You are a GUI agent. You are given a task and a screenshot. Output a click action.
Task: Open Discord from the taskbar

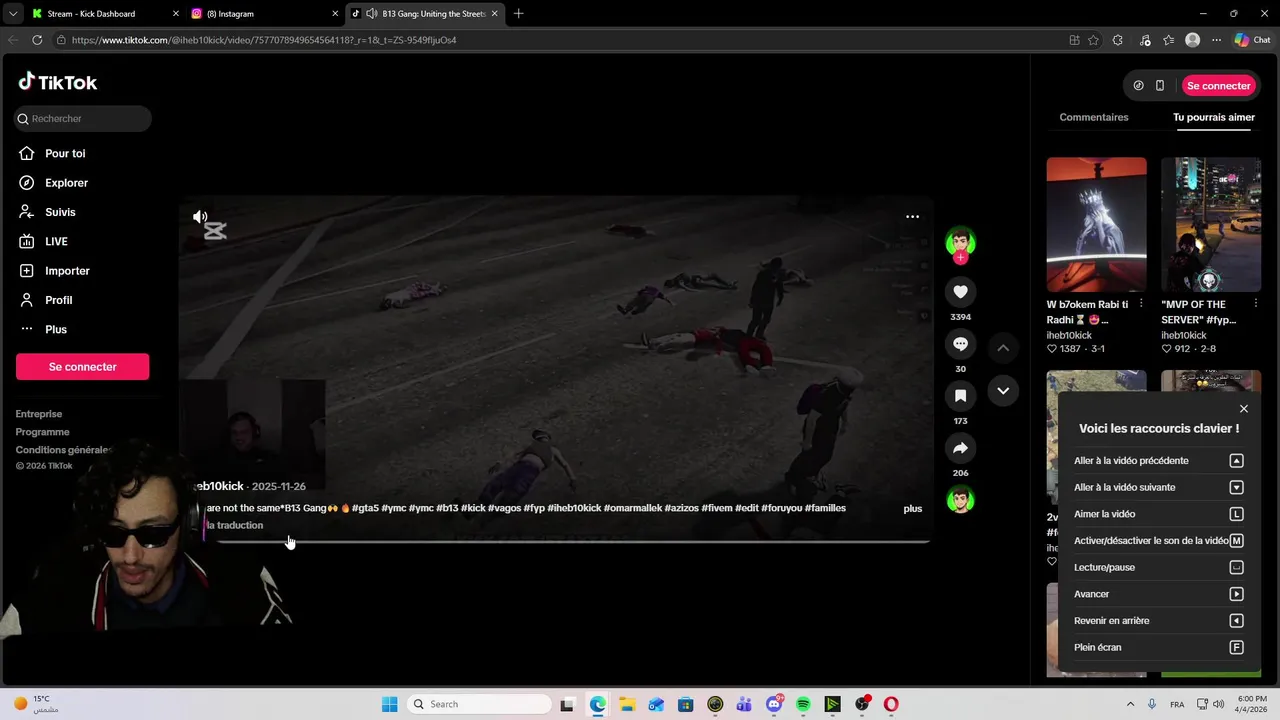click(x=774, y=704)
